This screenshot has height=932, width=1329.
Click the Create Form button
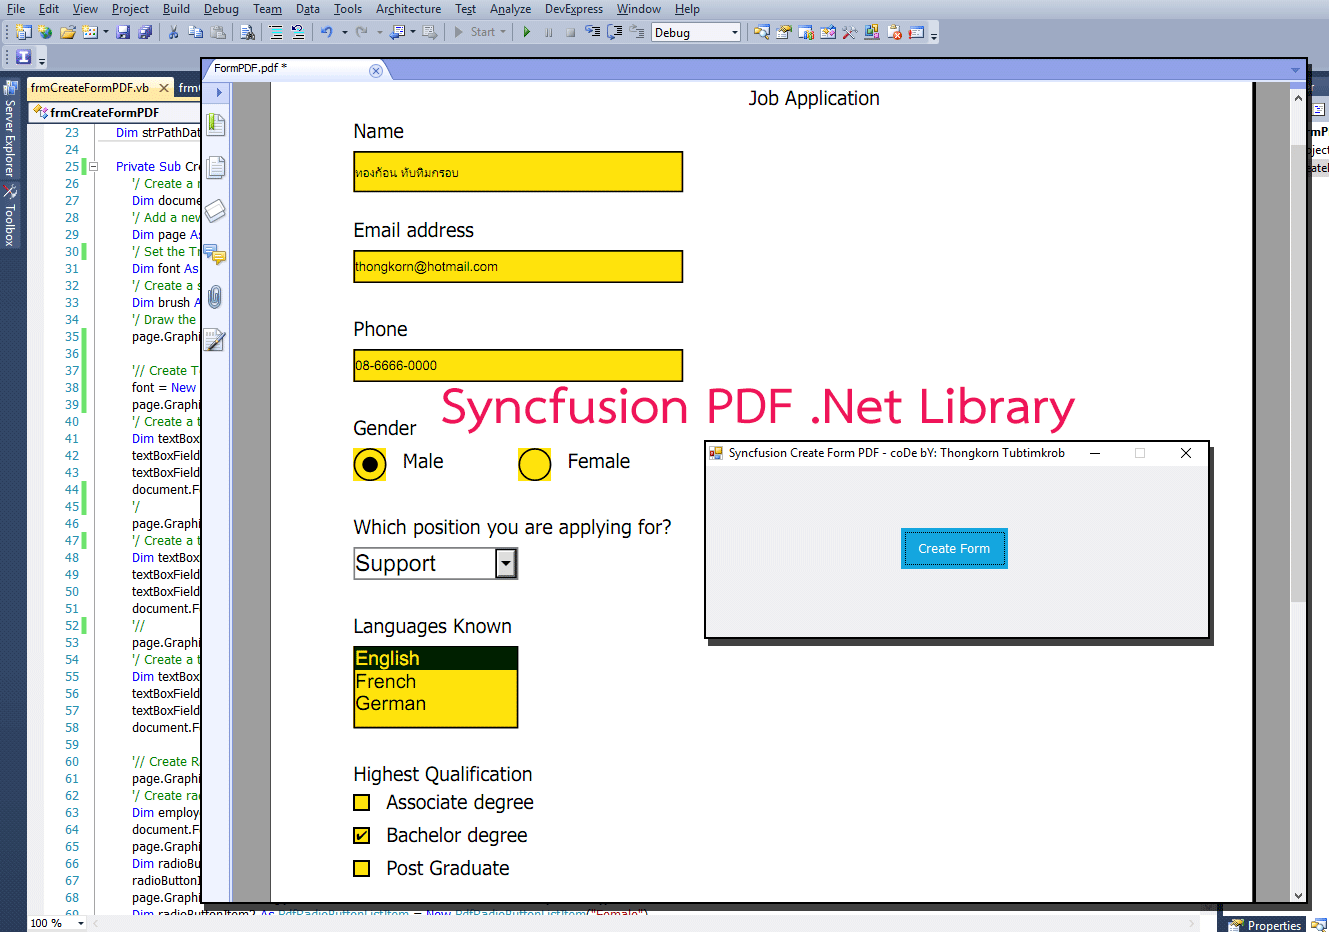pyautogui.click(x=954, y=549)
